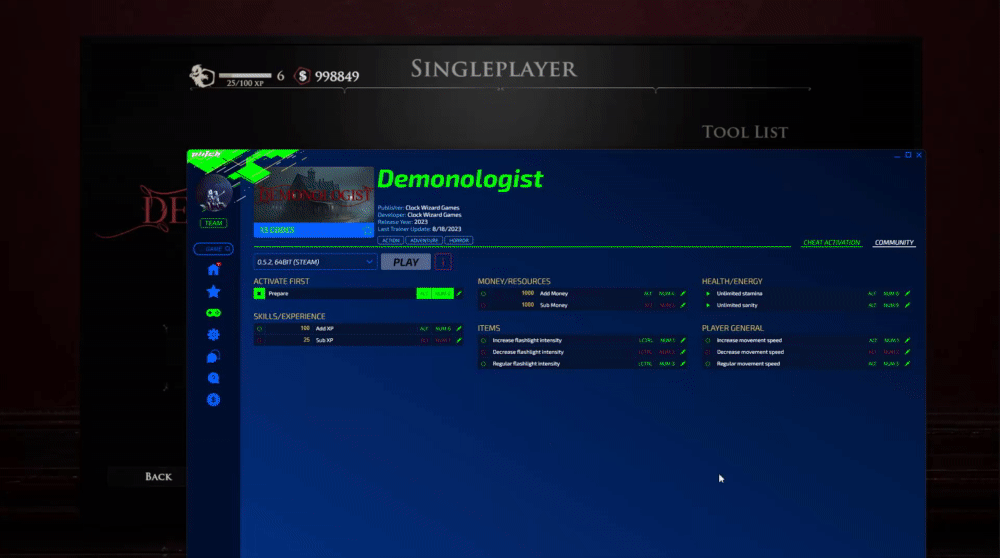Activate Decrease movement speed cheat
The height and width of the screenshot is (558, 1000).
click(x=708, y=352)
